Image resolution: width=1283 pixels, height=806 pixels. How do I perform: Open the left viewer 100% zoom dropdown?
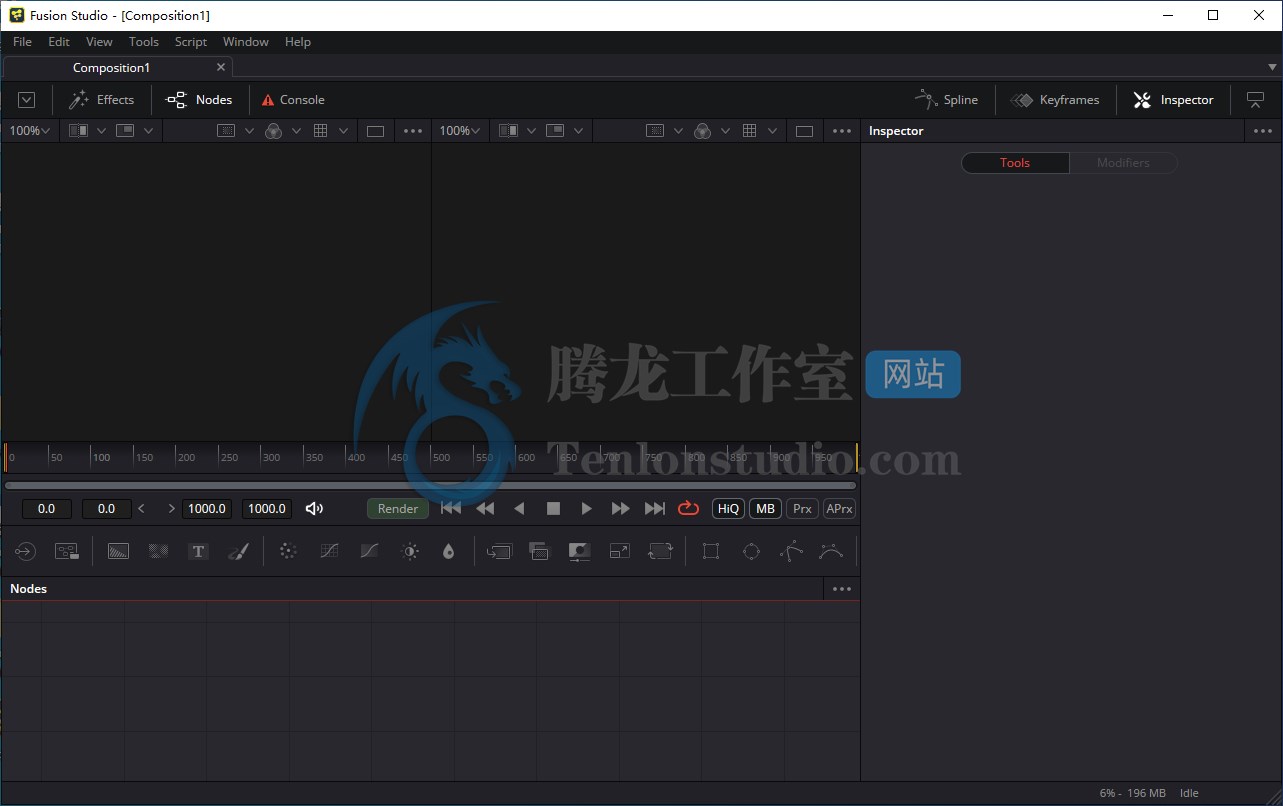click(x=30, y=131)
